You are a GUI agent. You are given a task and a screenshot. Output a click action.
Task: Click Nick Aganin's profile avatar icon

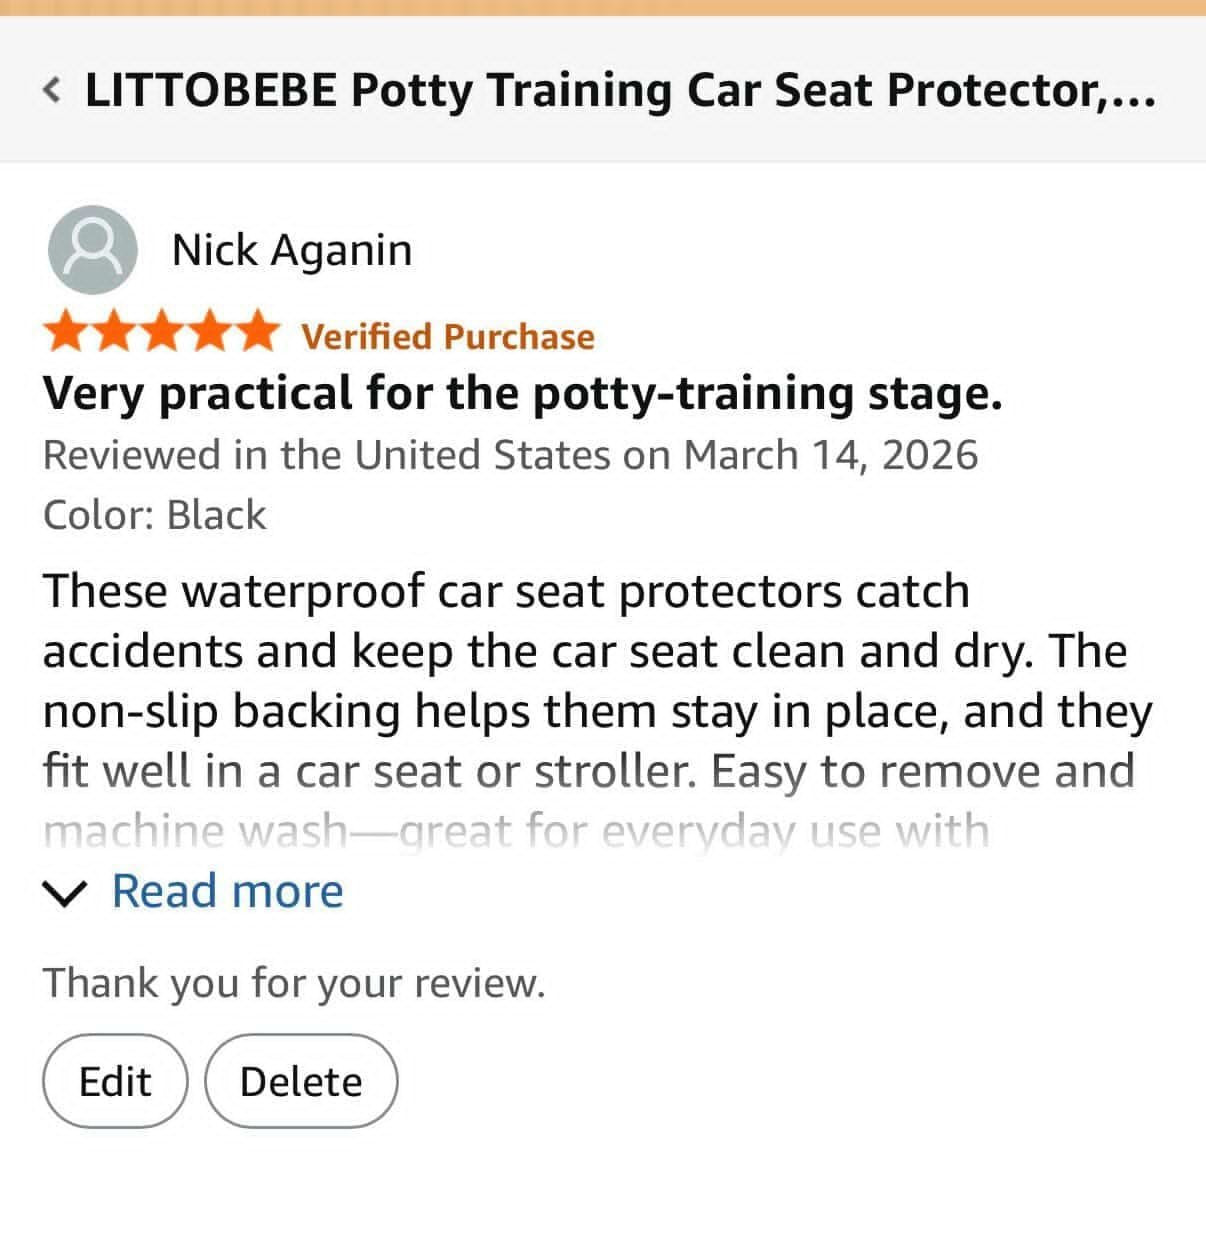pyautogui.click(x=93, y=250)
